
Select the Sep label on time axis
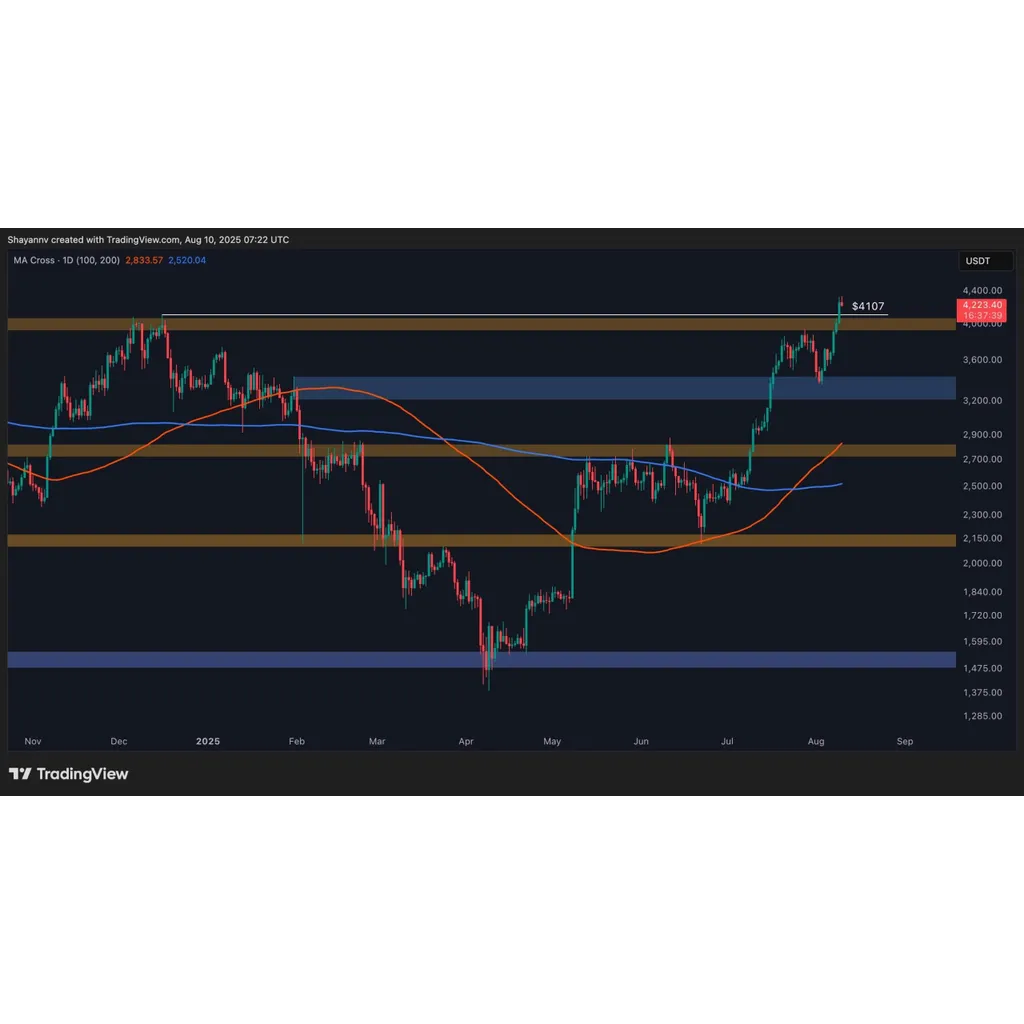[x=904, y=741]
